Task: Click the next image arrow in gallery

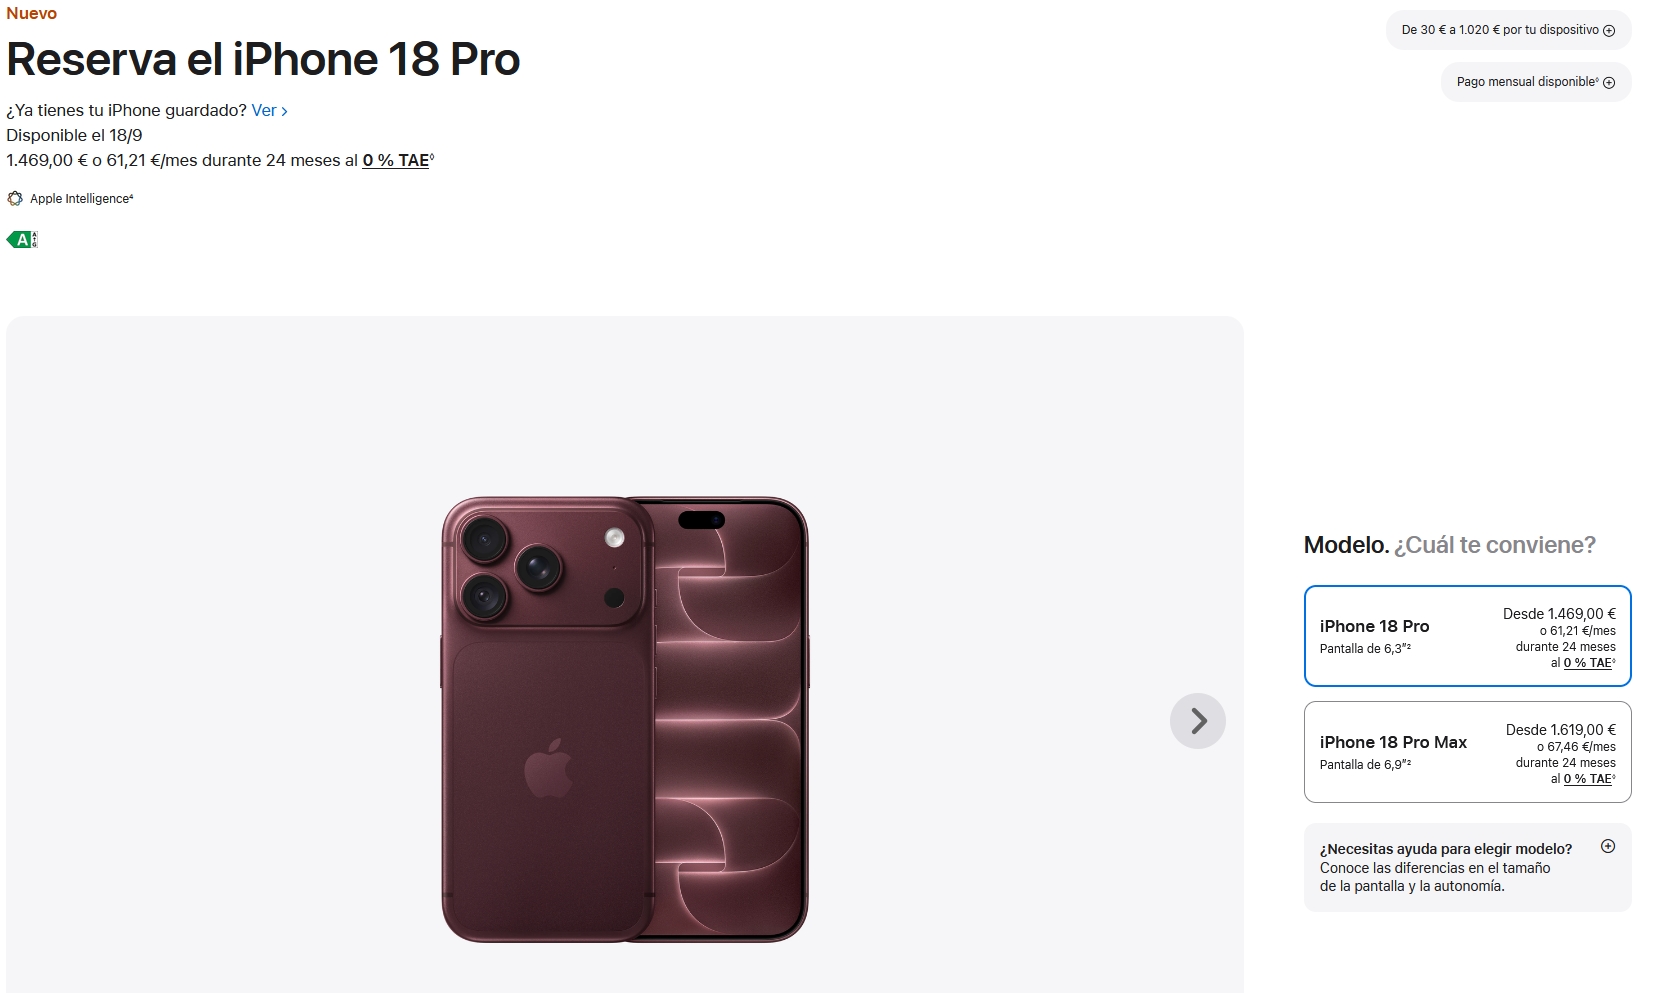Action: 1197,720
